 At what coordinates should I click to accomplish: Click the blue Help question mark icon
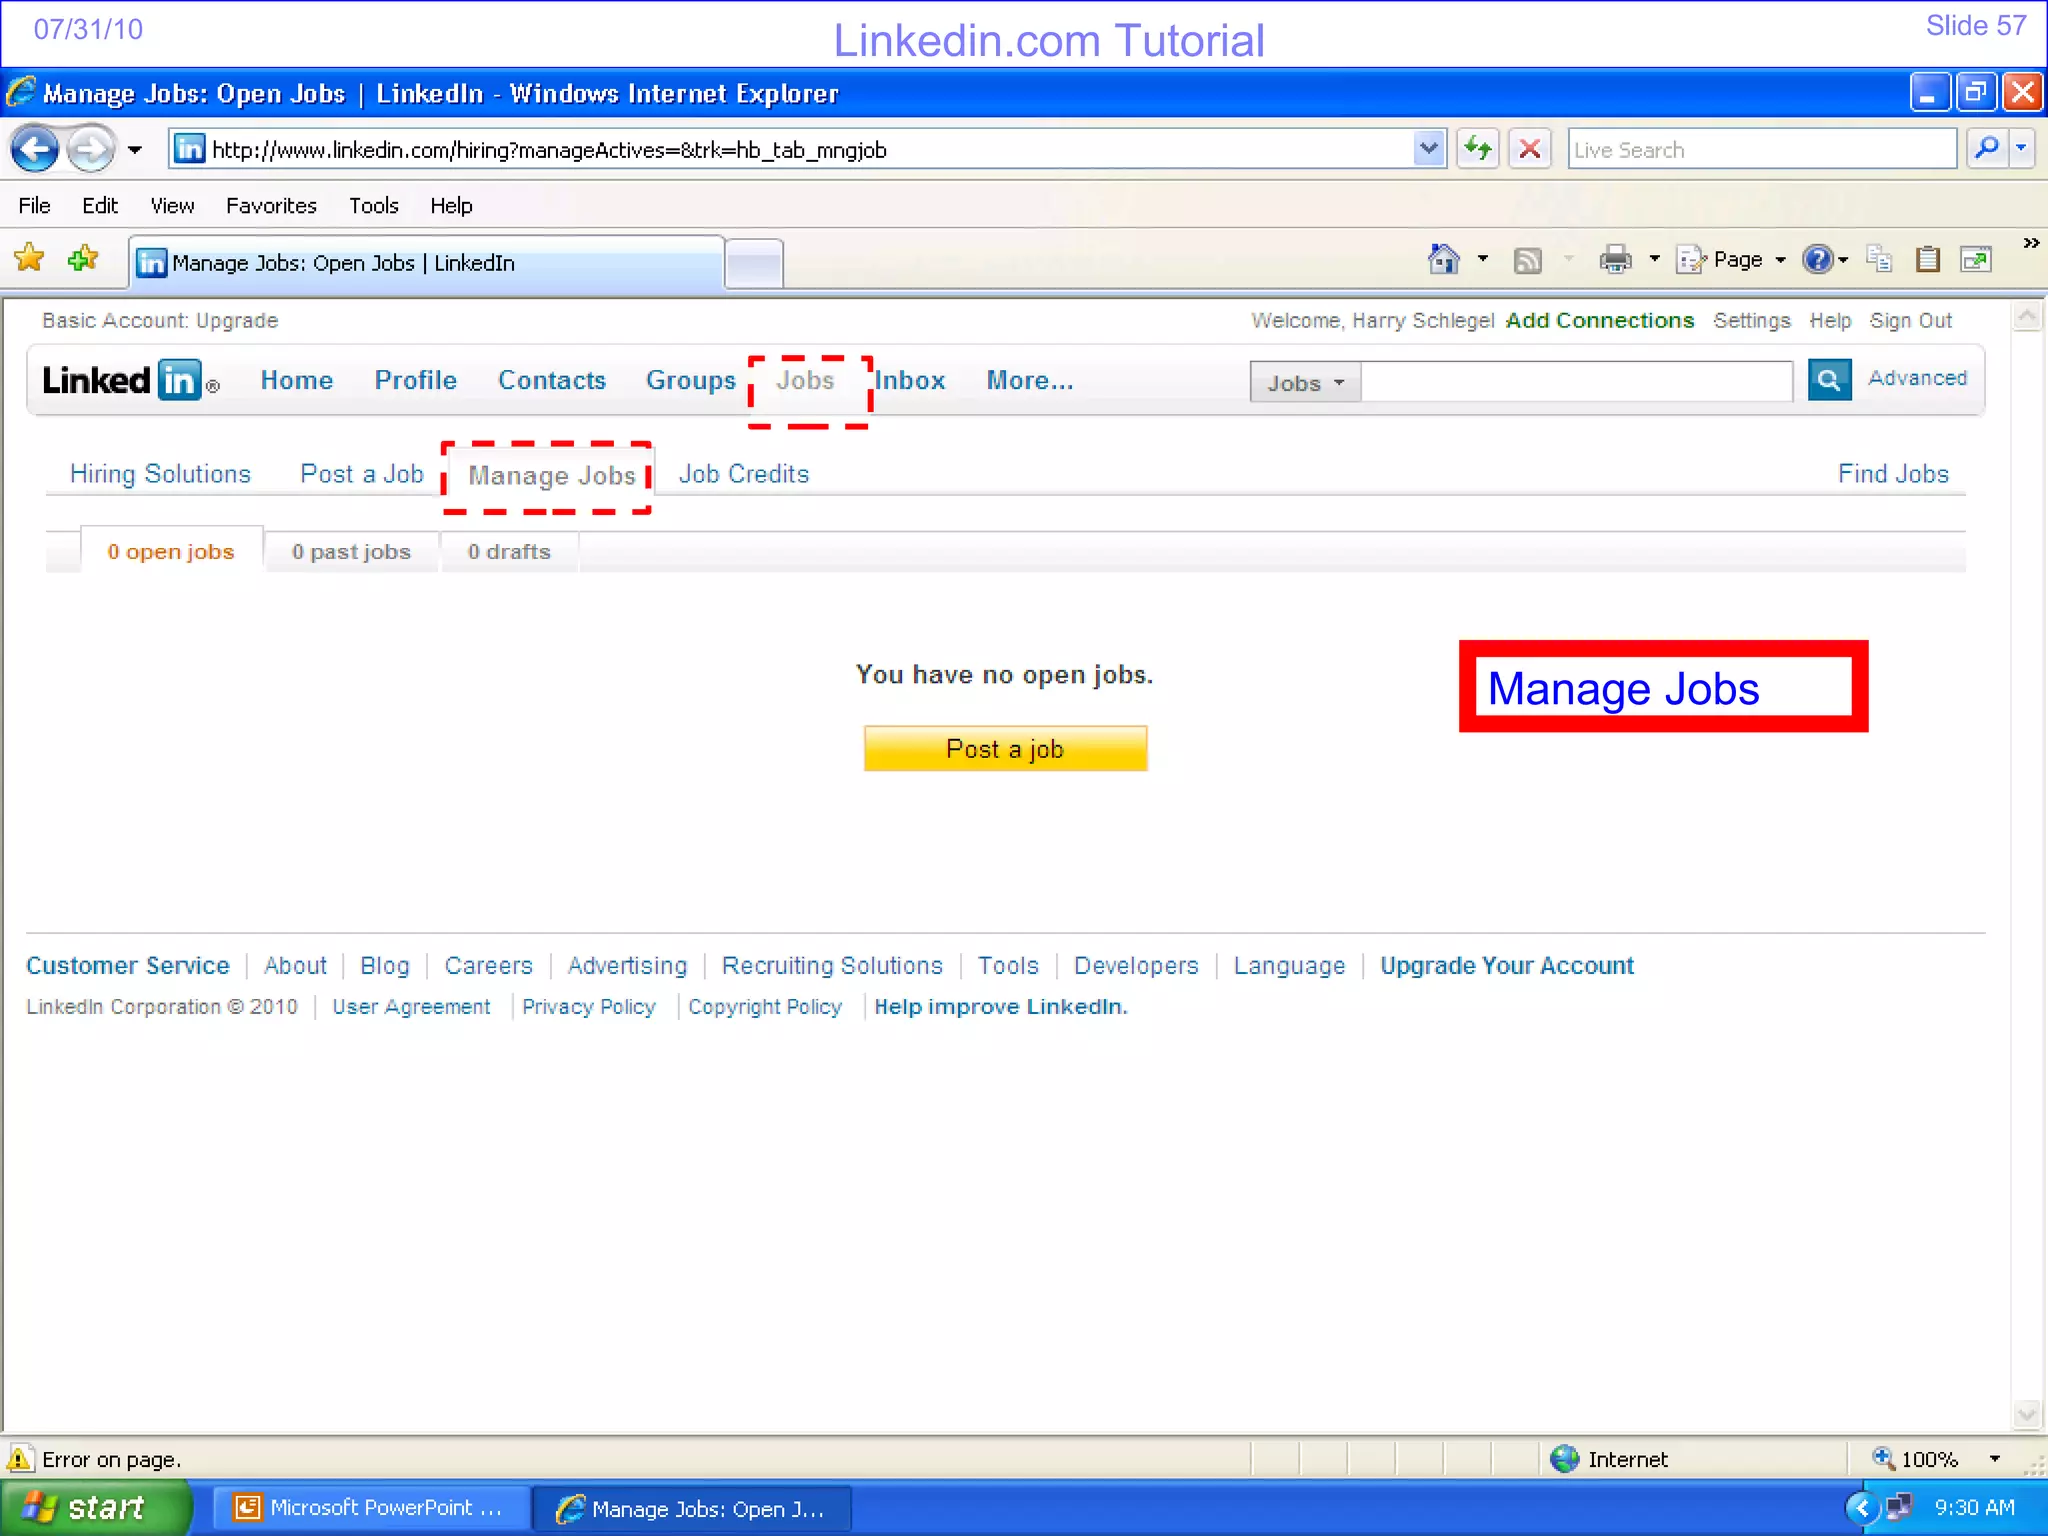click(x=1818, y=260)
